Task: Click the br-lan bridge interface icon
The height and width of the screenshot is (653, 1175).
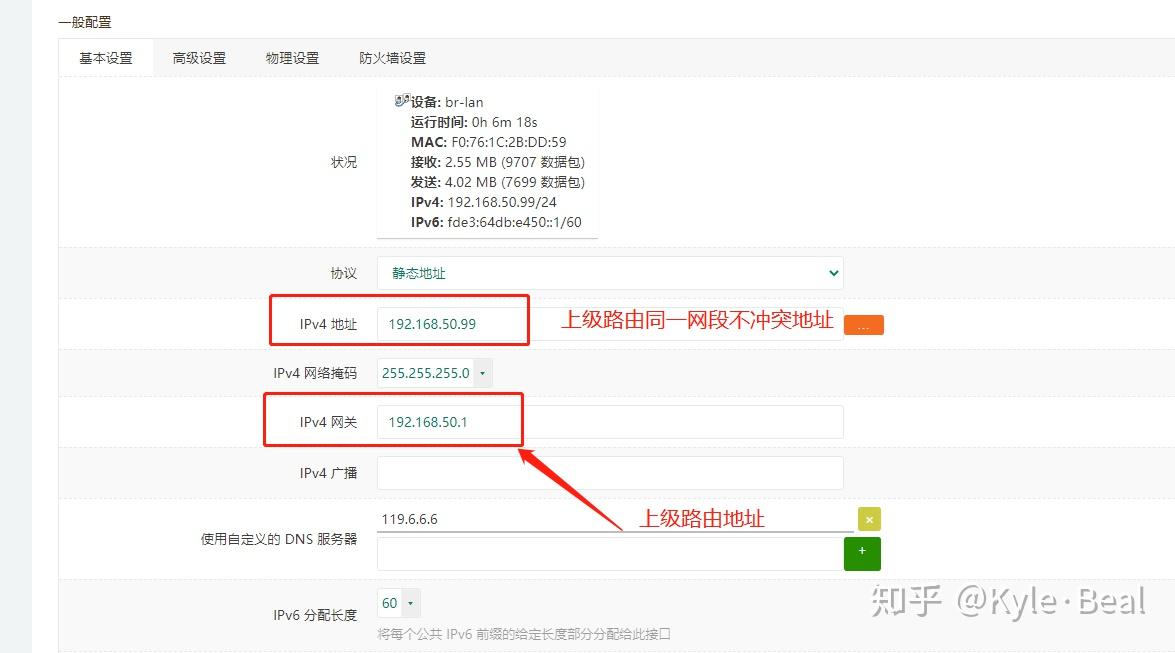Action: (x=401, y=99)
